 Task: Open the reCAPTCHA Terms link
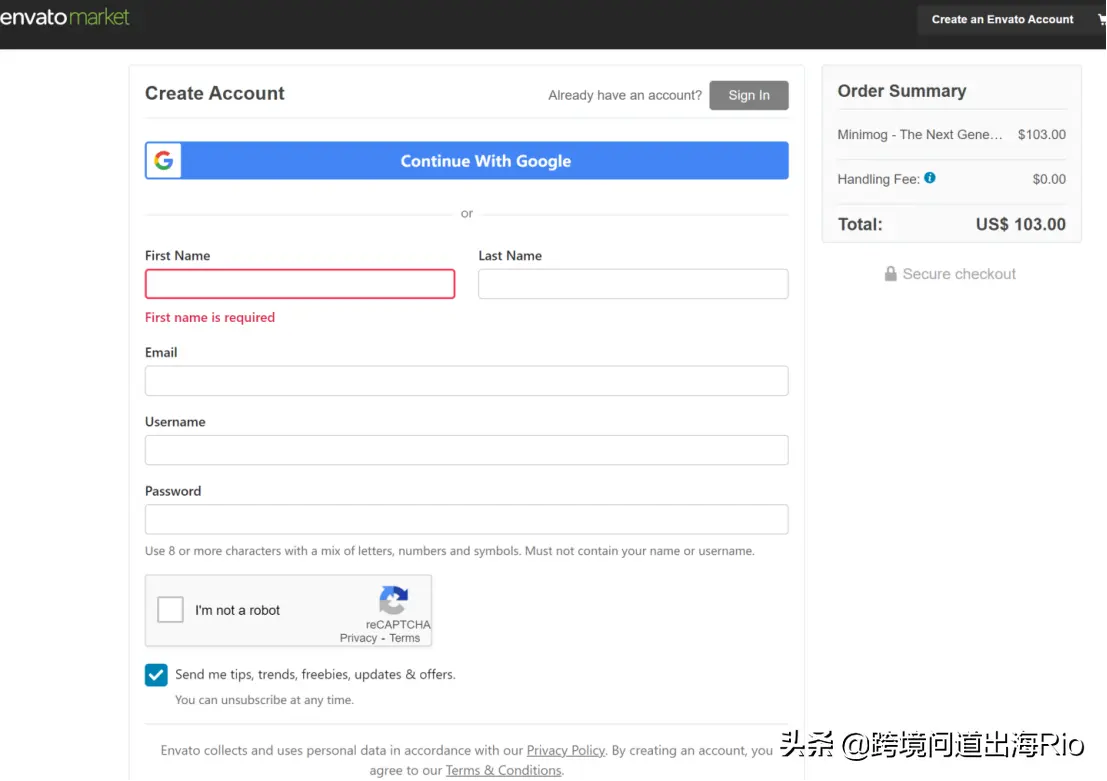405,638
